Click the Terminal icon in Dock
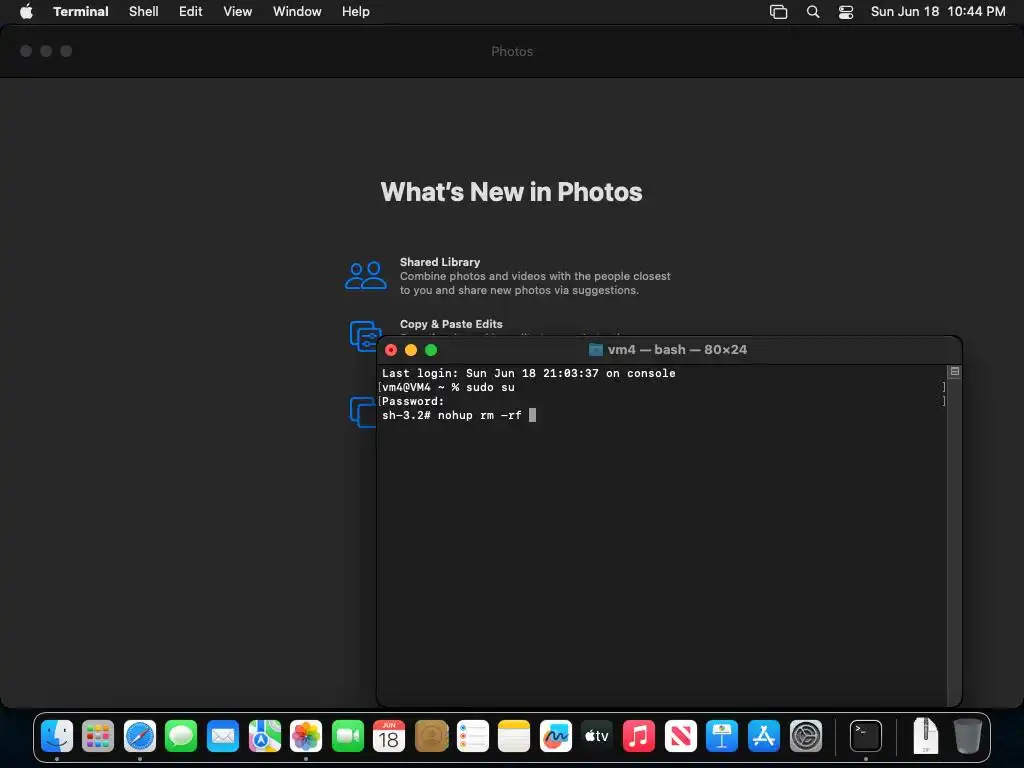The height and width of the screenshot is (768, 1024). pyautogui.click(x=866, y=736)
